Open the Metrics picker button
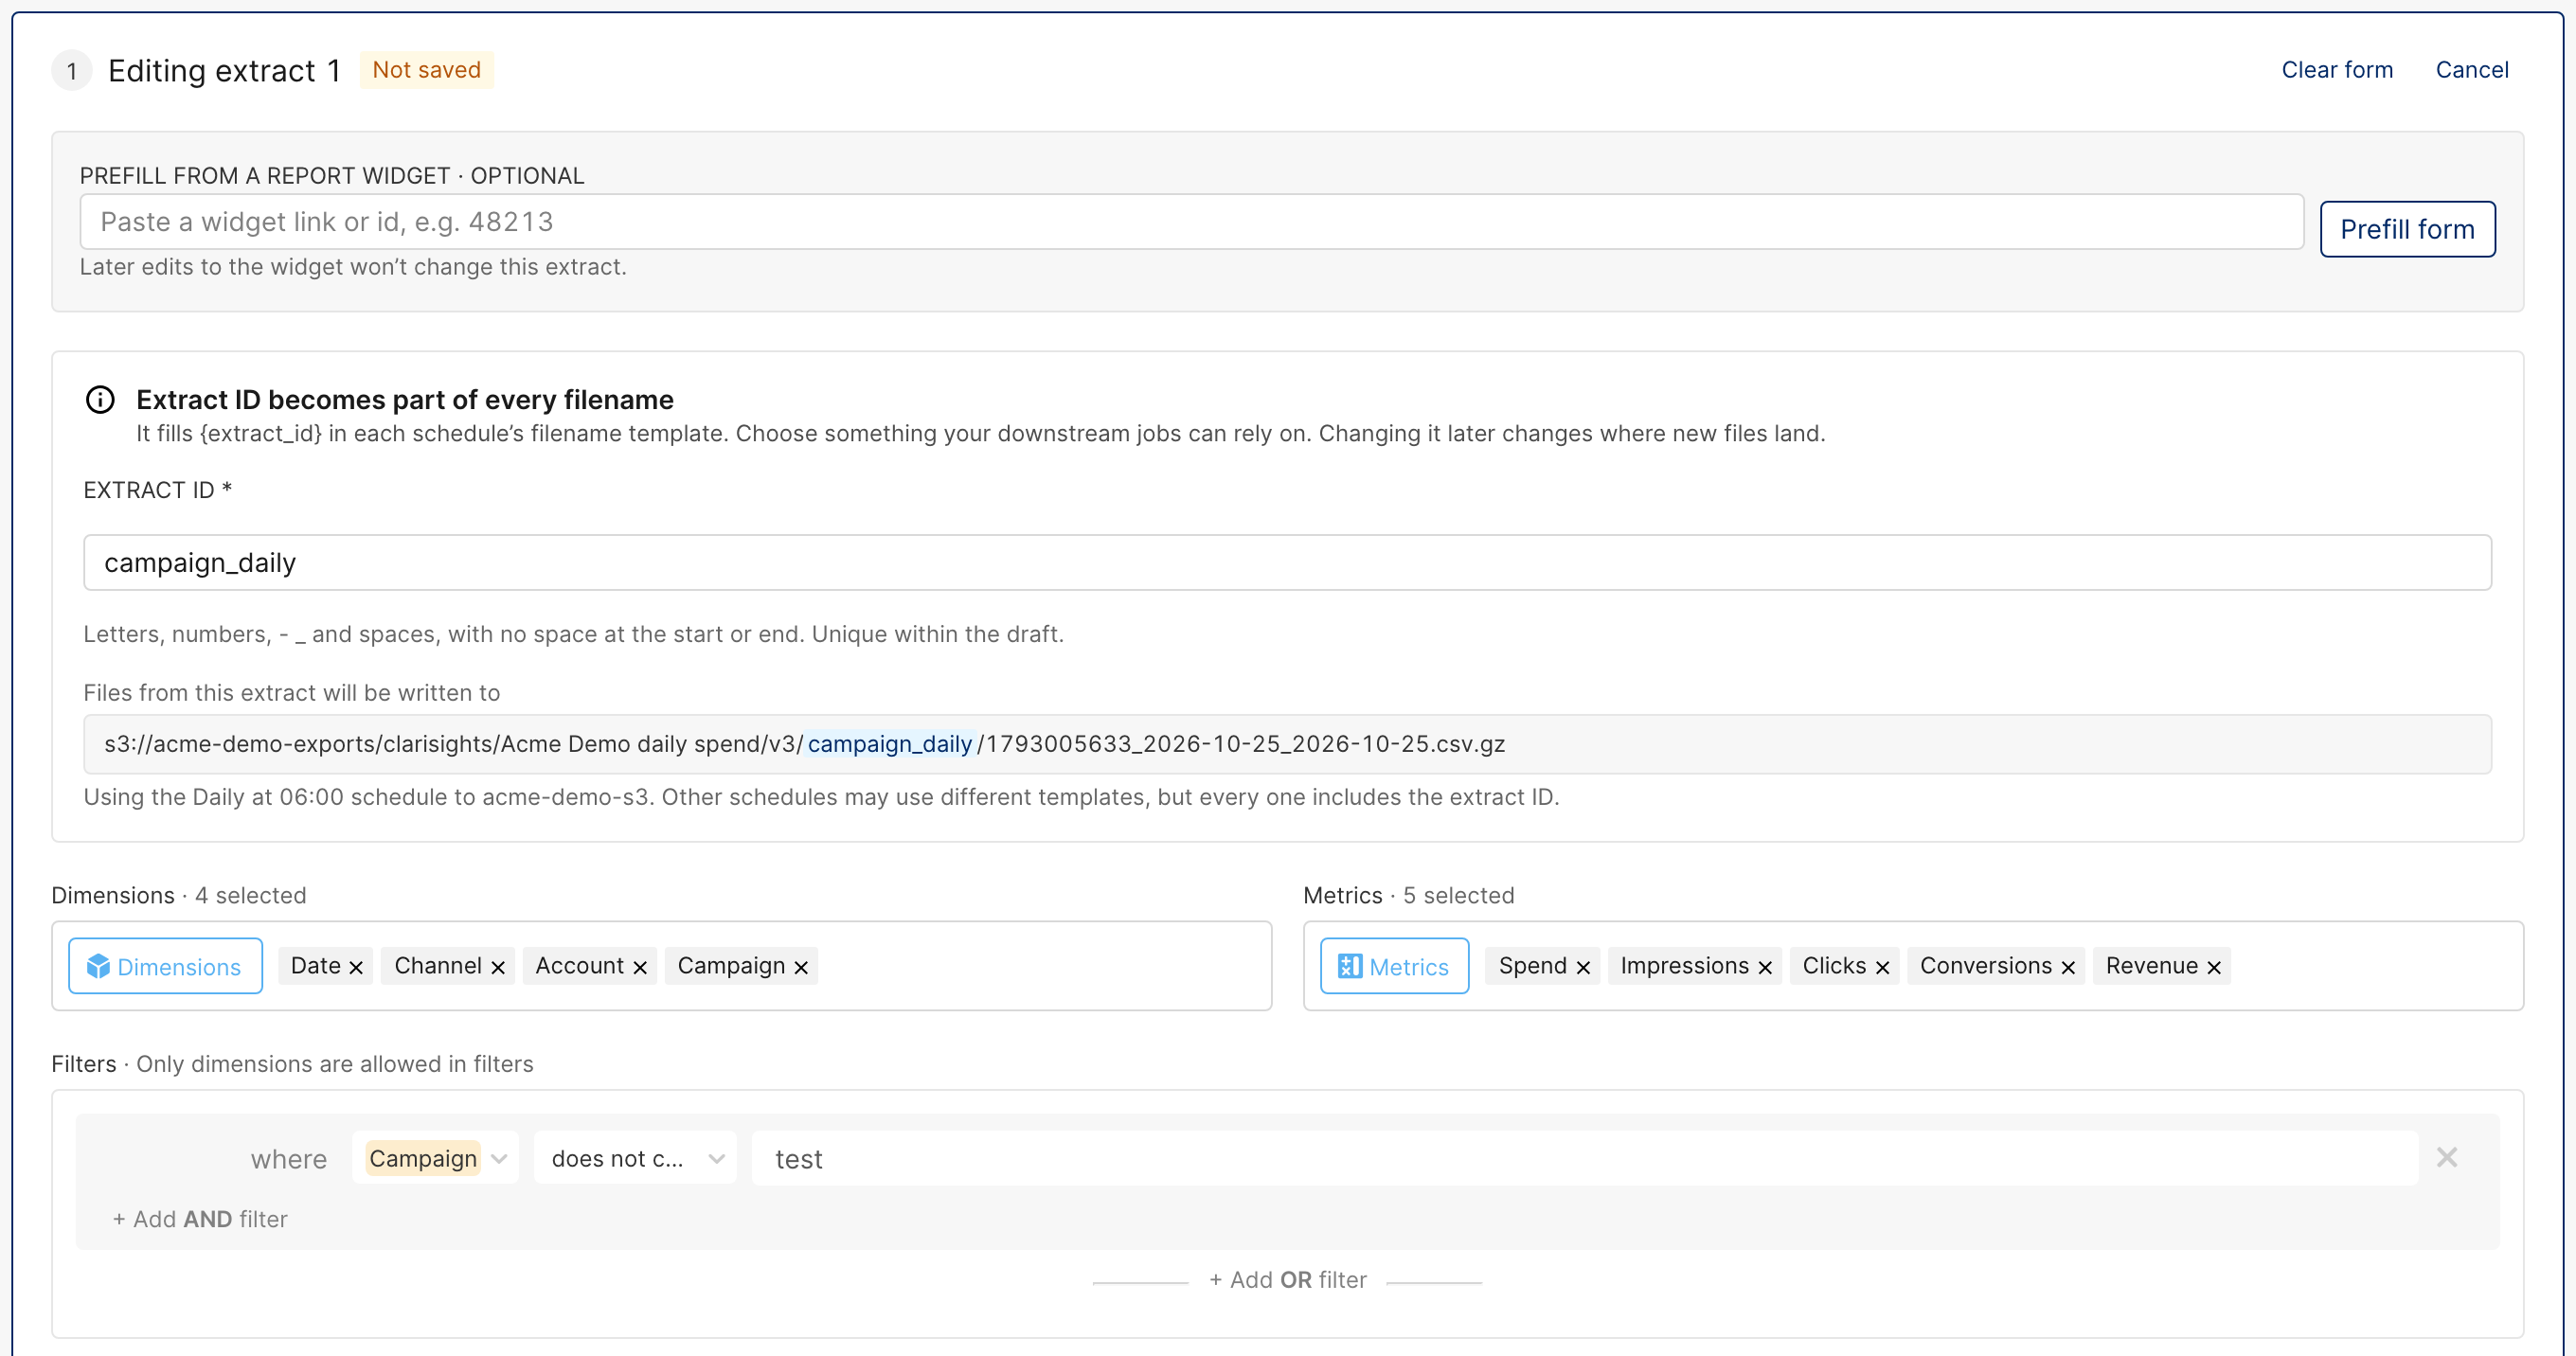Screen dimensions: 2576x1356 [x=1394, y=966]
